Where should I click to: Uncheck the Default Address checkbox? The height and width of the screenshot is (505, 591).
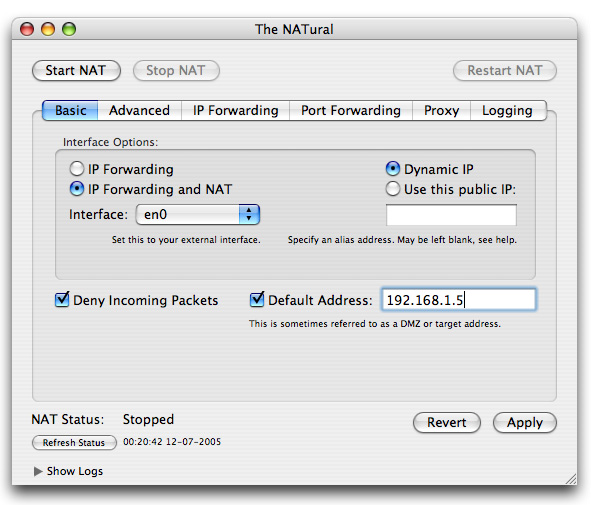pos(257,300)
